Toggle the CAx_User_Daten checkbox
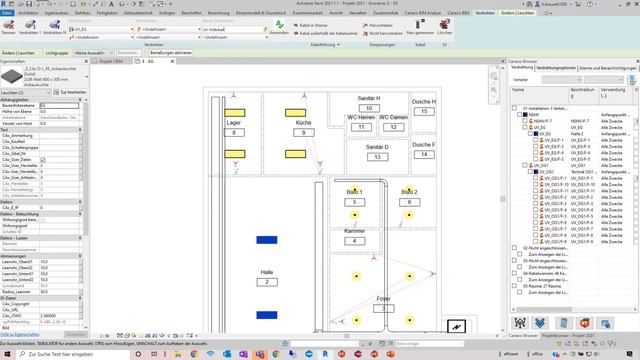Image resolution: width=640 pixels, height=360 pixels. (x=42, y=160)
